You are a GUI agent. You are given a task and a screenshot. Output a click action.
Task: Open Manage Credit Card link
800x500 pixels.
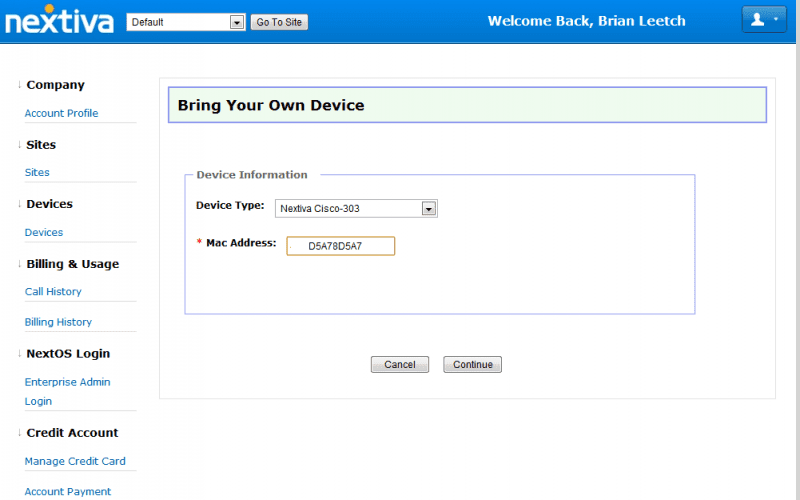coord(75,461)
